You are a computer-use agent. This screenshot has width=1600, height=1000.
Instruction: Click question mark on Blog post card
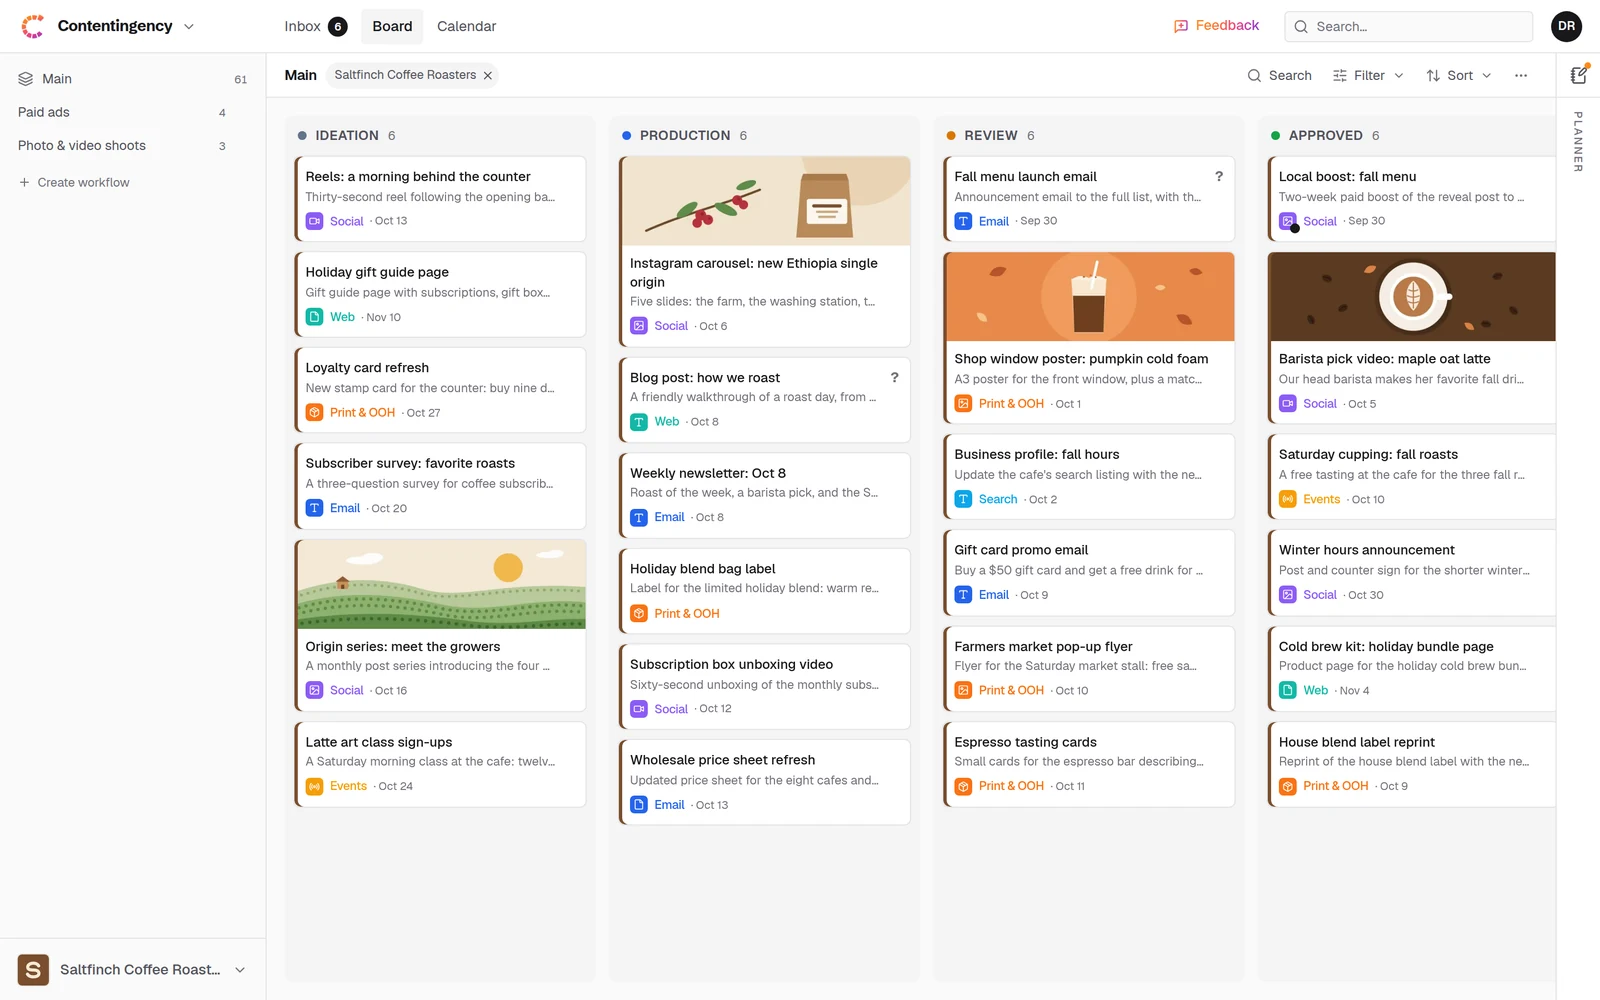tap(895, 377)
